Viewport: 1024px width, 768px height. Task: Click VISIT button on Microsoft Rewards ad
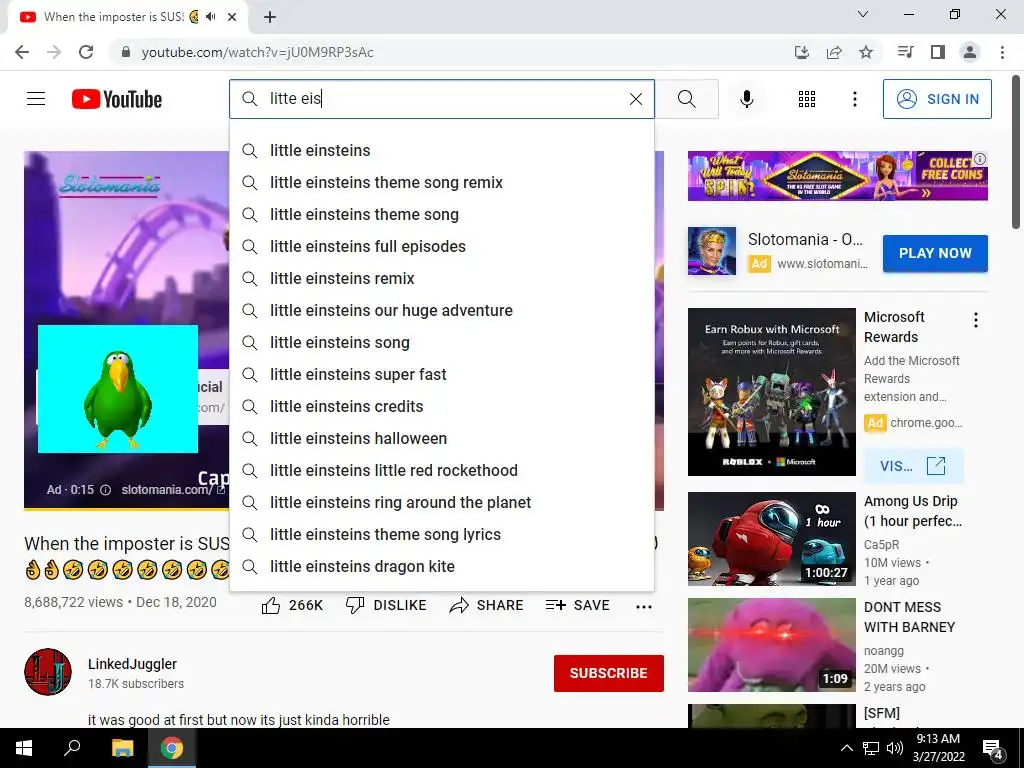tap(913, 466)
